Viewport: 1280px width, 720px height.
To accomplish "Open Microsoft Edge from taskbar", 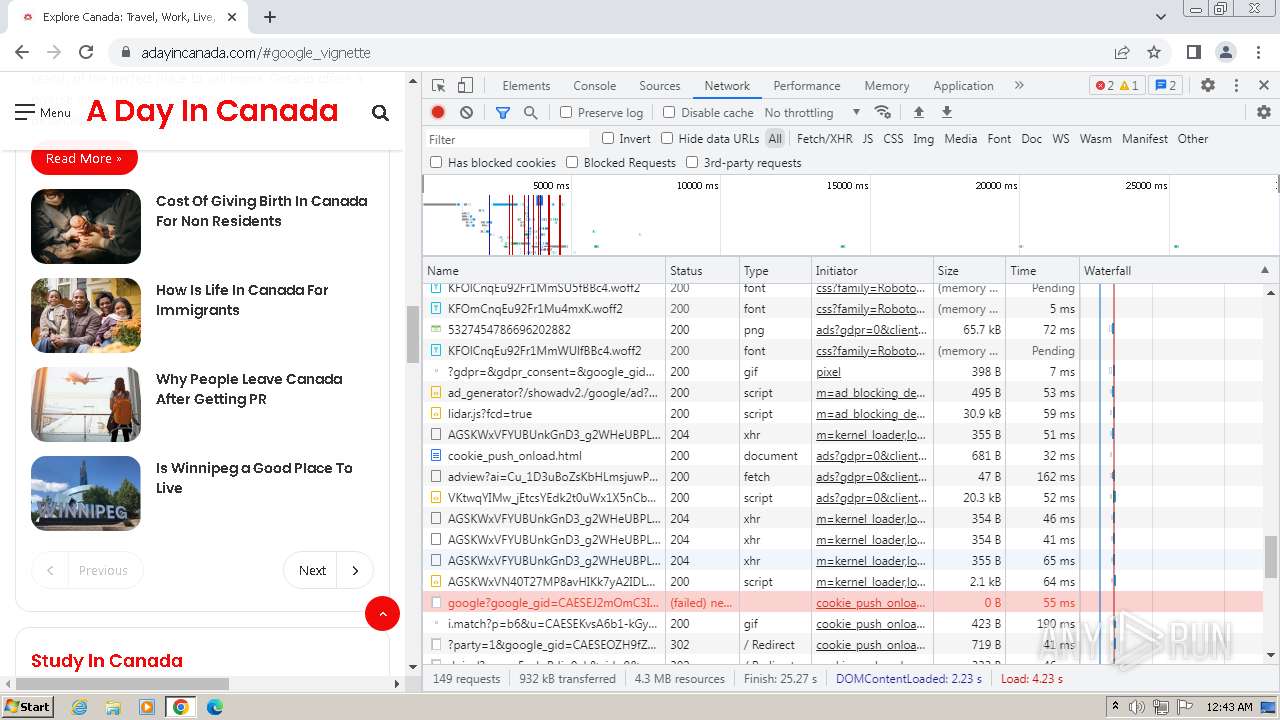I will (215, 707).
